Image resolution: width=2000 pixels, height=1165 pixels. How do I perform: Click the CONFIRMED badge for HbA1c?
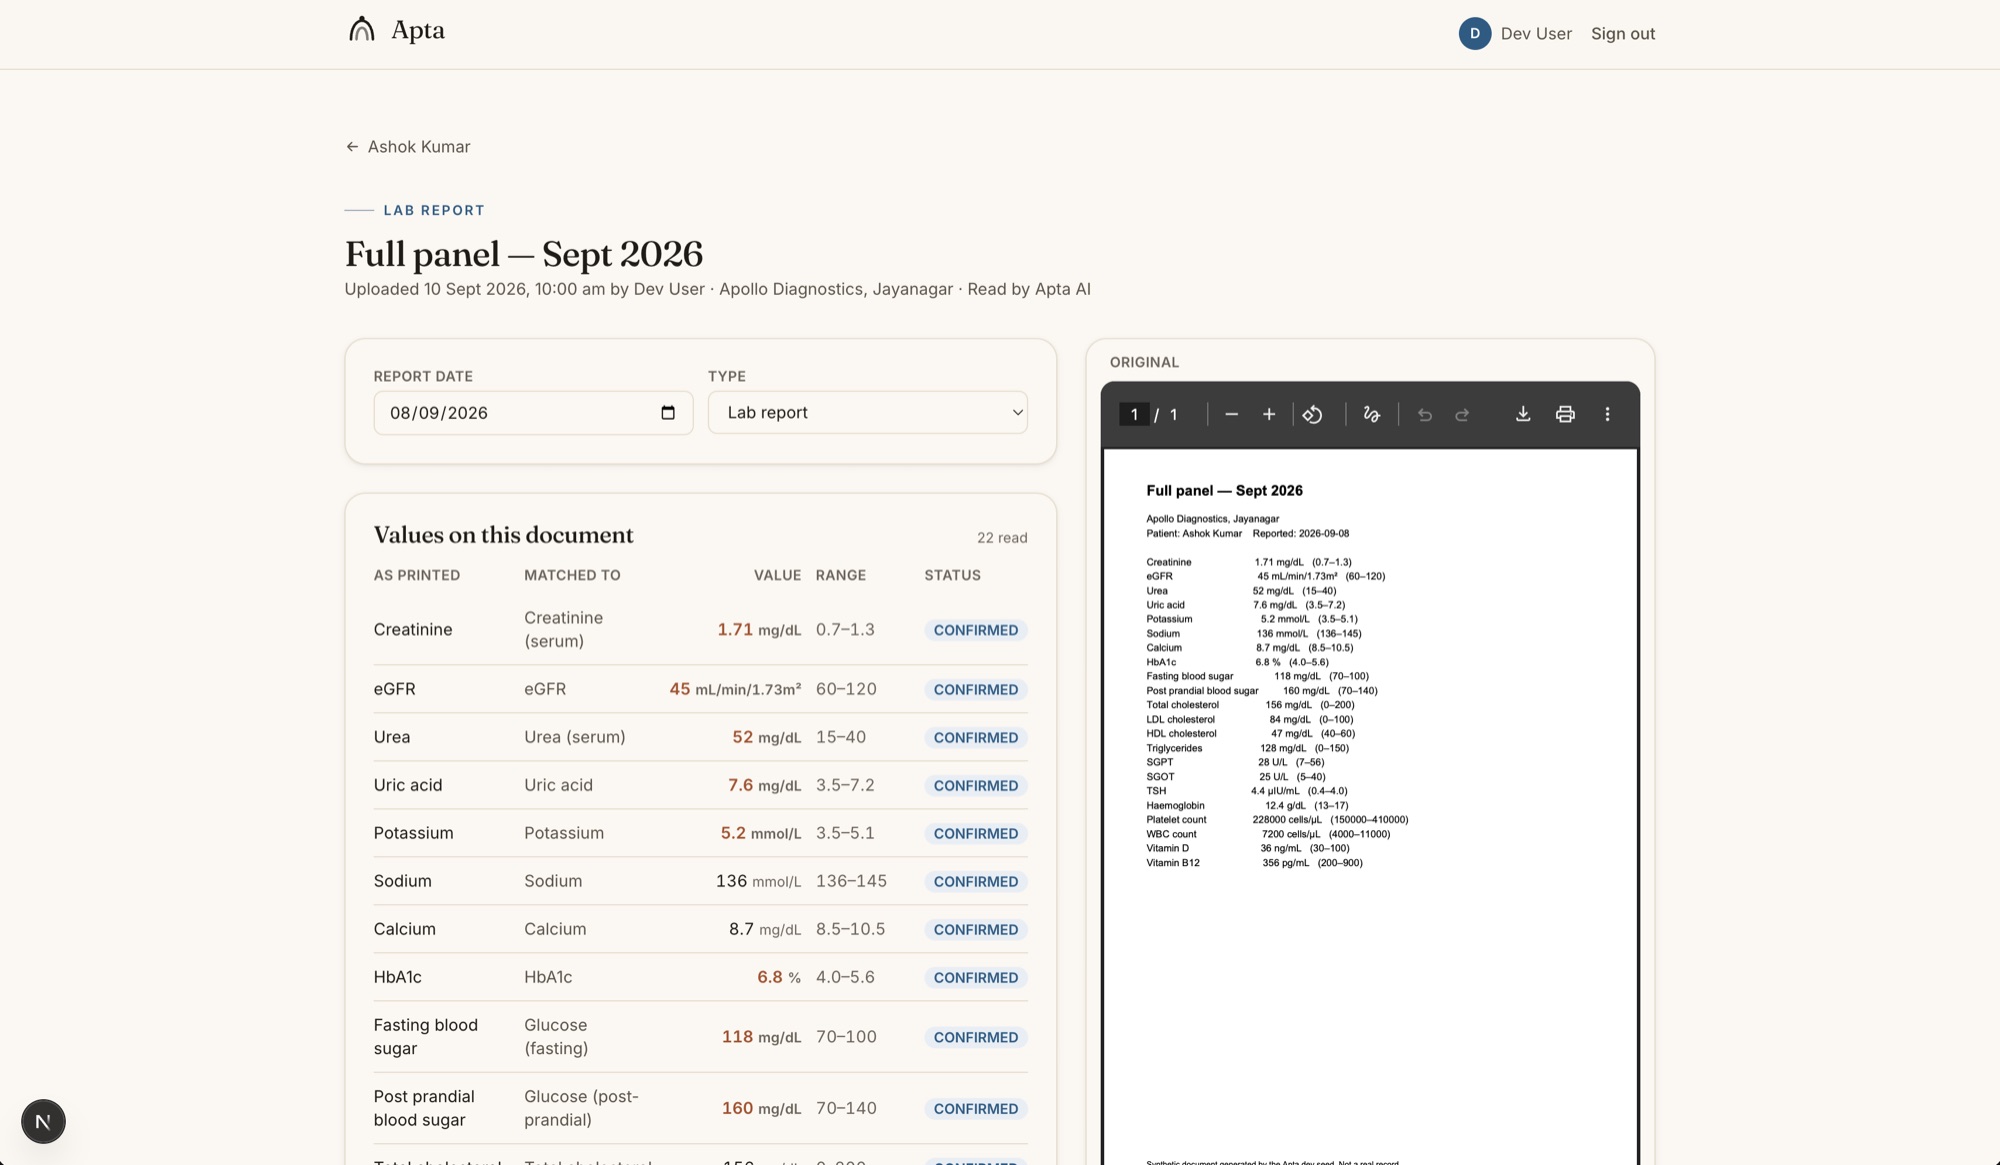click(975, 978)
